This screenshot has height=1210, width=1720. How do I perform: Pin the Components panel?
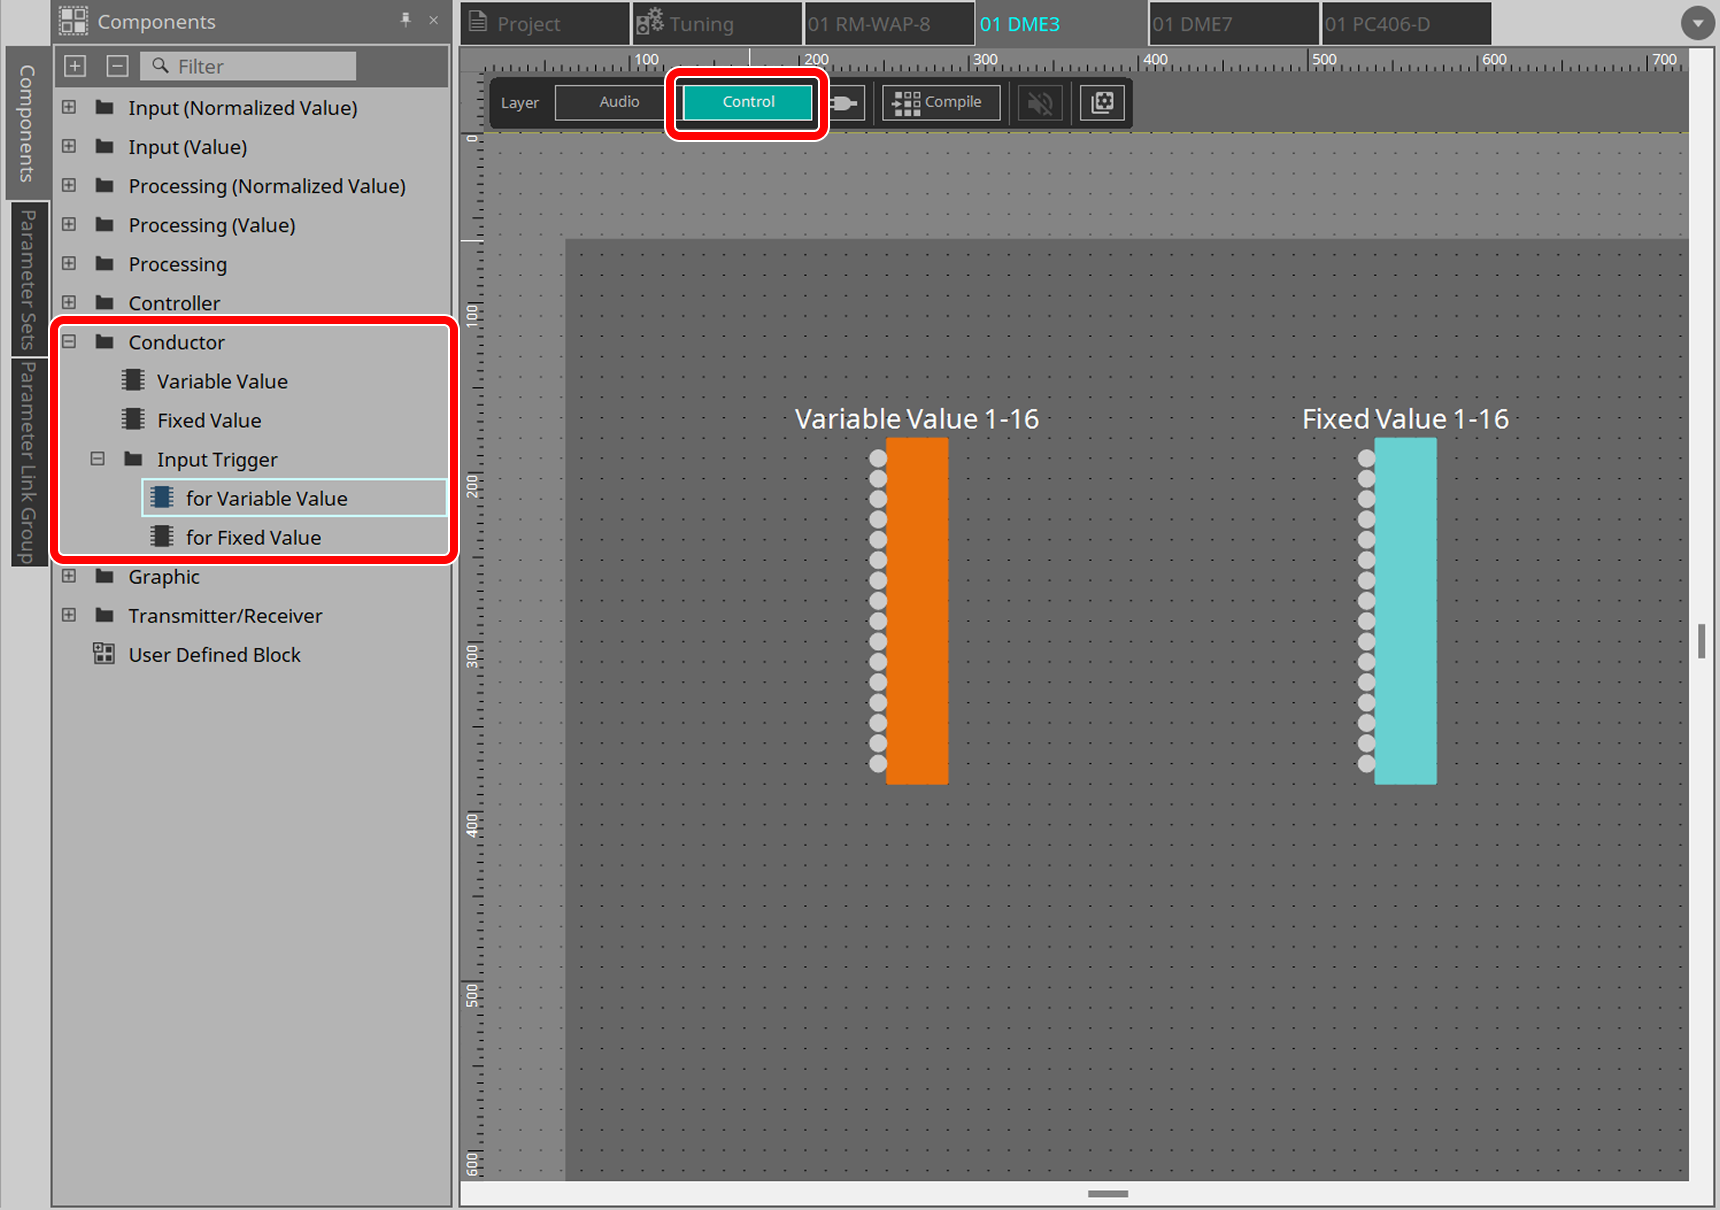click(406, 20)
